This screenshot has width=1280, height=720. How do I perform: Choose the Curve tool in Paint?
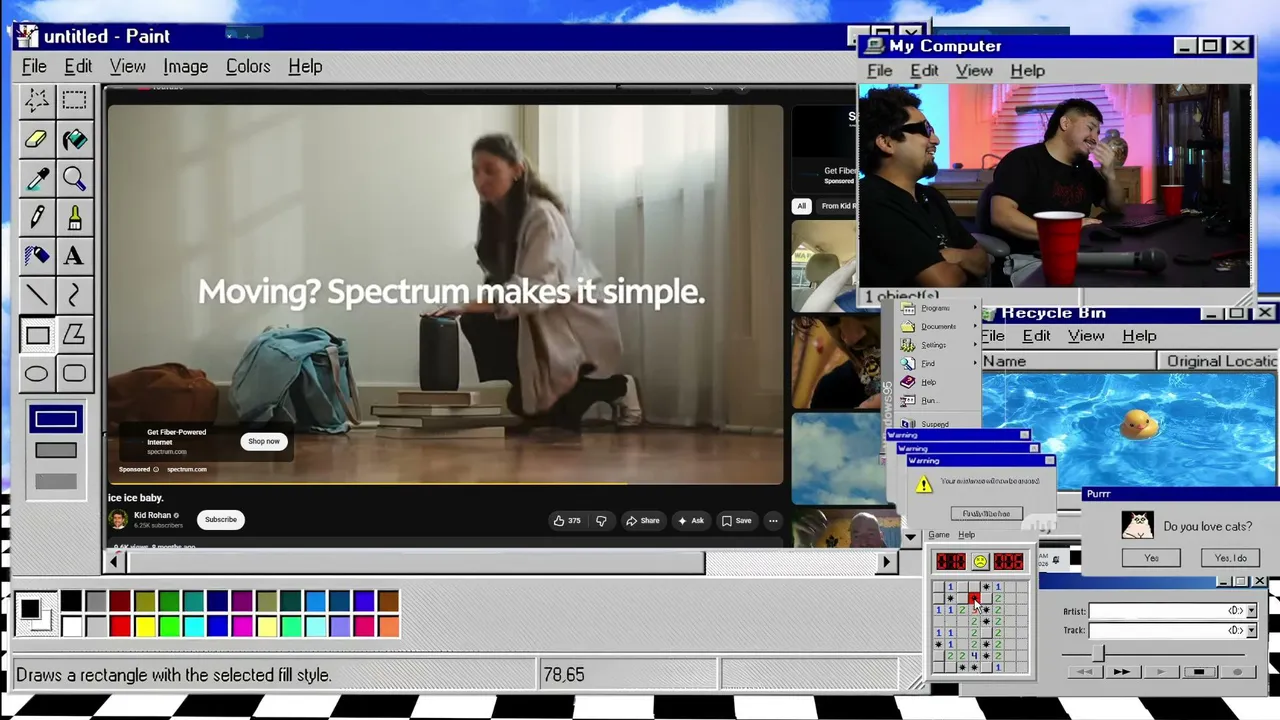(x=74, y=295)
